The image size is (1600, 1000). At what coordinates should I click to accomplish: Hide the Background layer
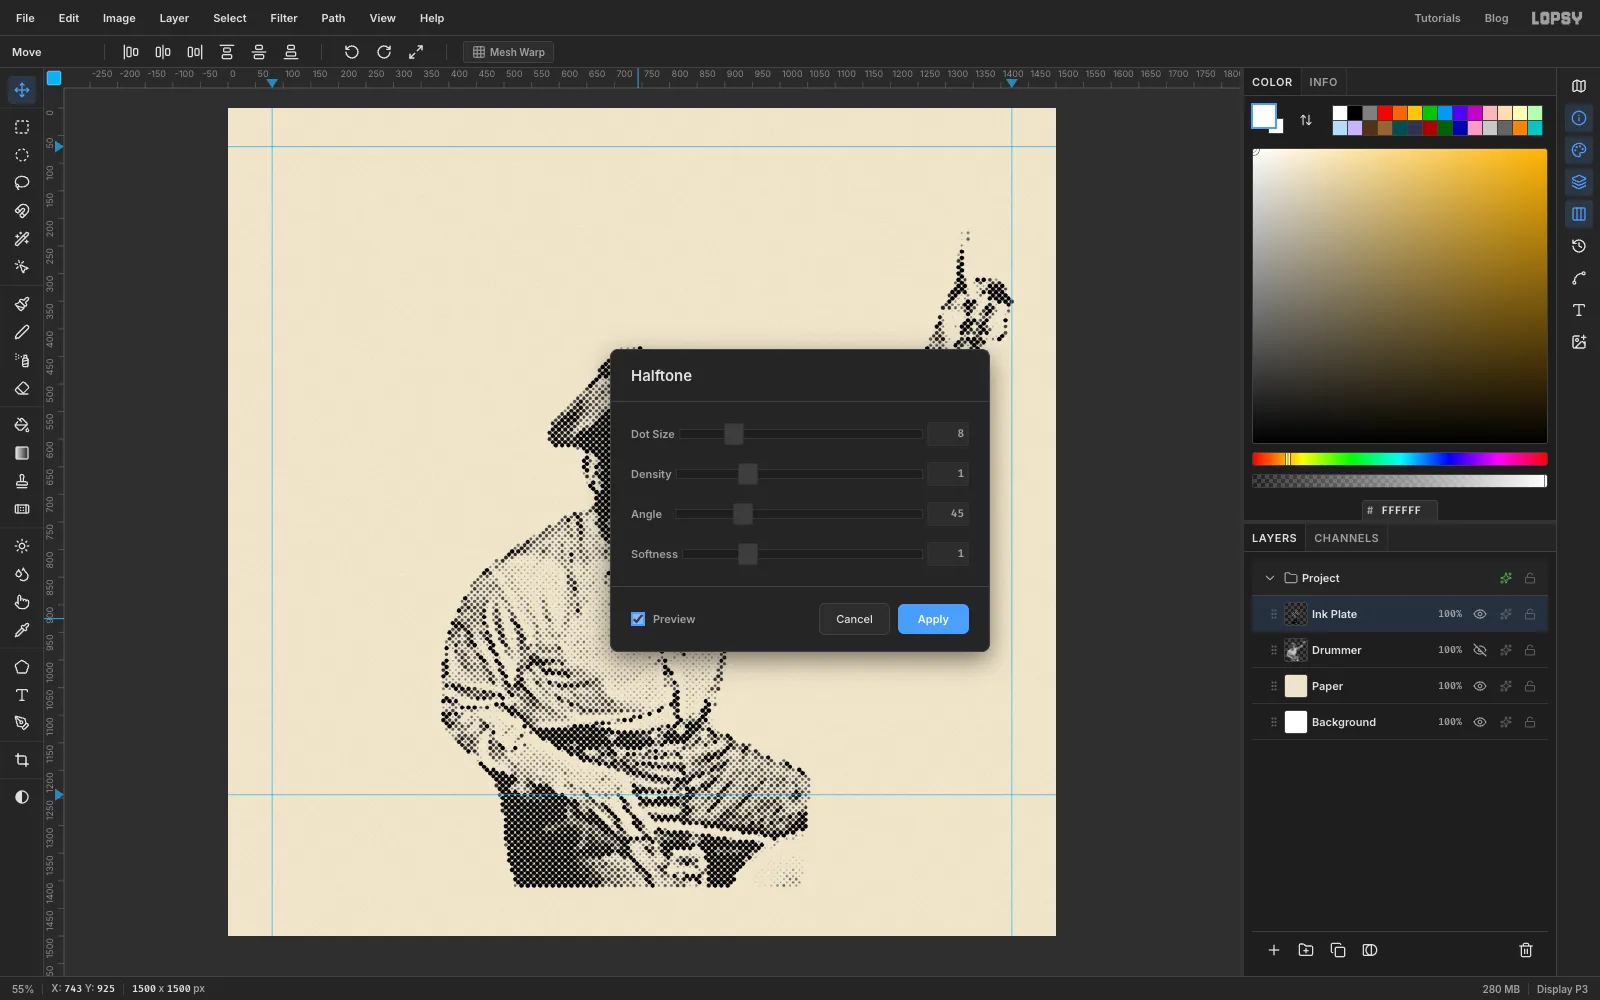coord(1480,722)
